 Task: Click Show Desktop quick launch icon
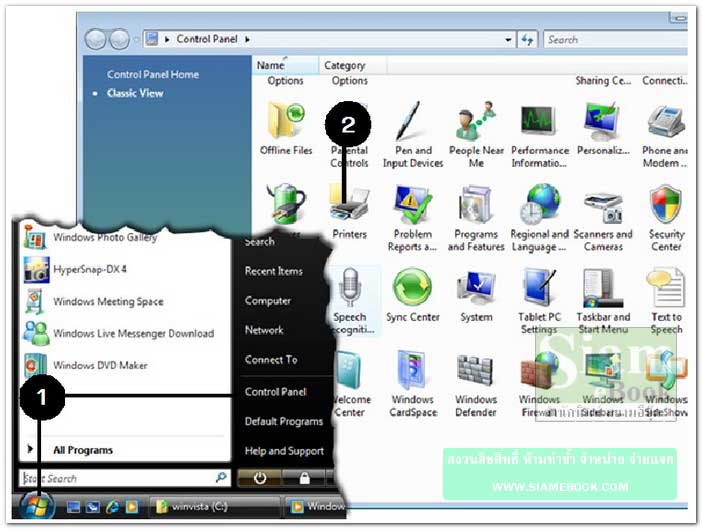click(x=73, y=507)
